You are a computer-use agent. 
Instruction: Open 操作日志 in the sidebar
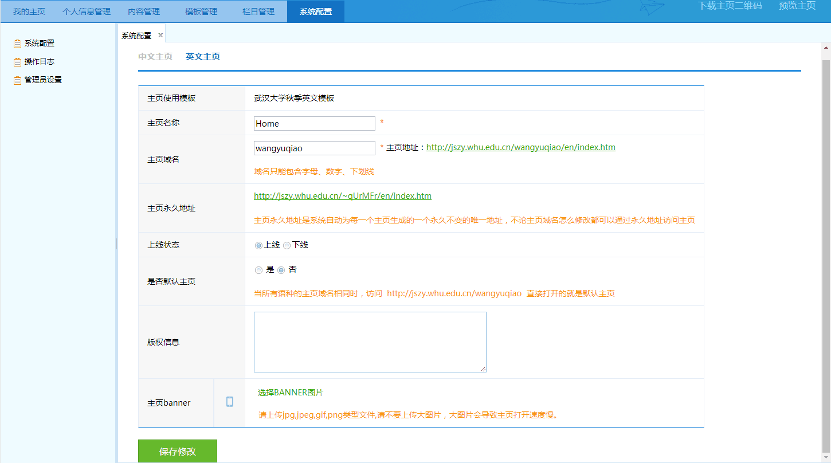coord(39,62)
